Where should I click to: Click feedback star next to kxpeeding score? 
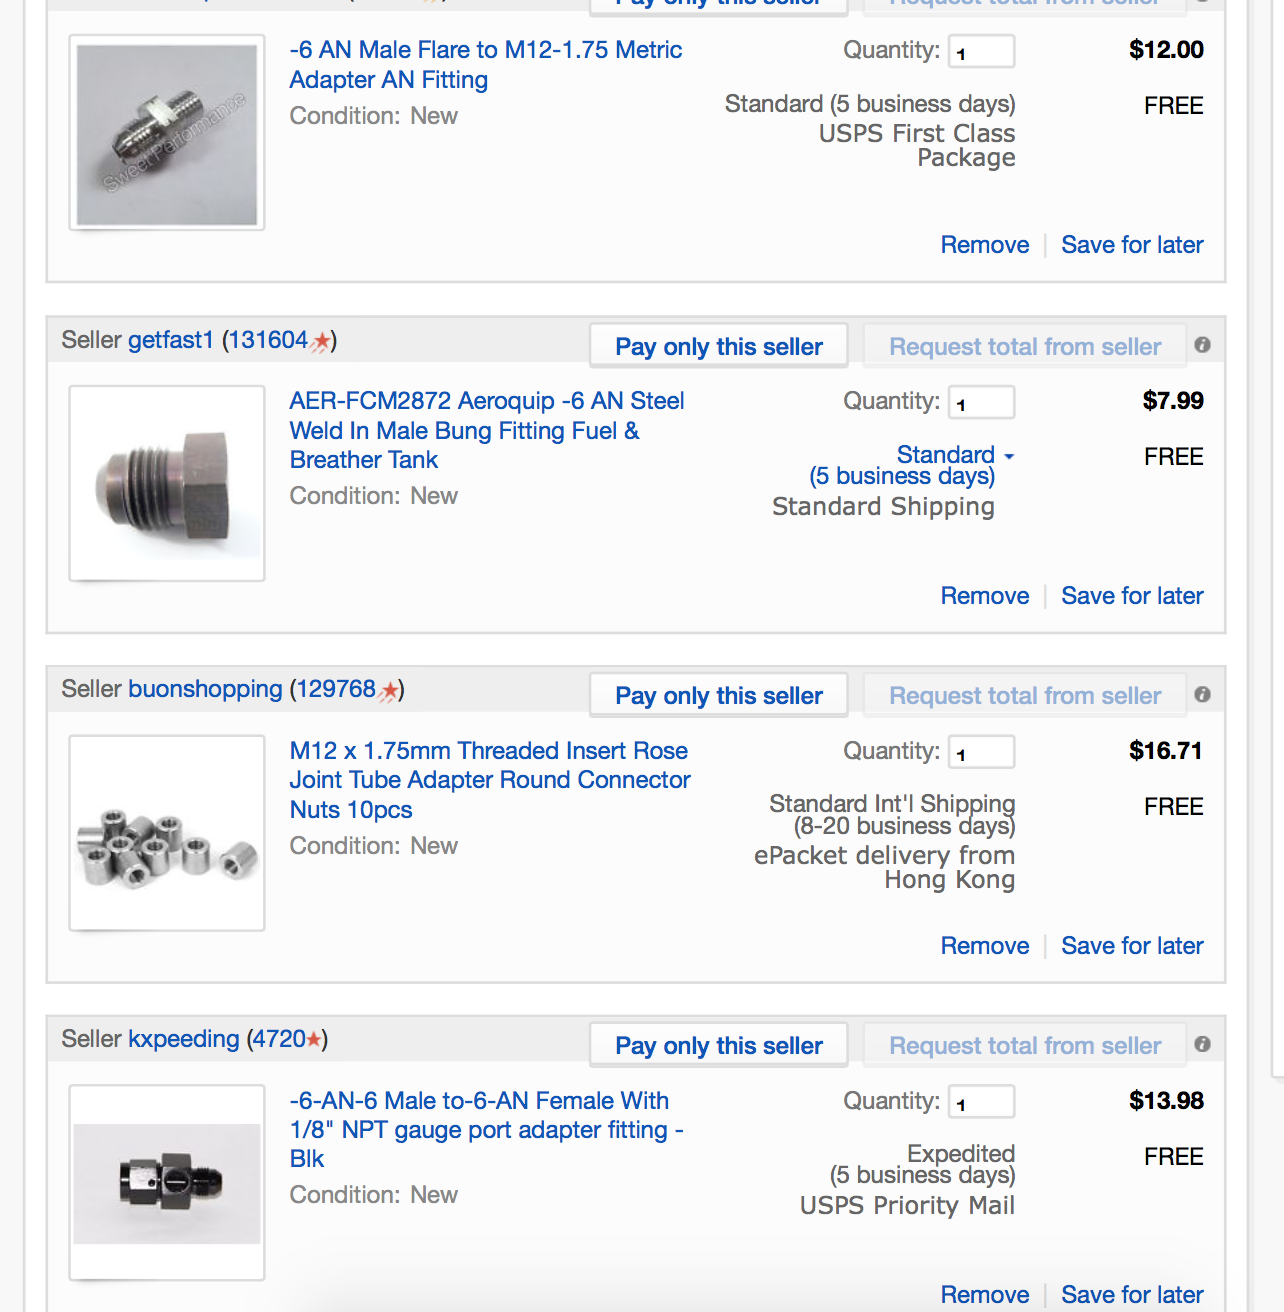coord(314,1039)
